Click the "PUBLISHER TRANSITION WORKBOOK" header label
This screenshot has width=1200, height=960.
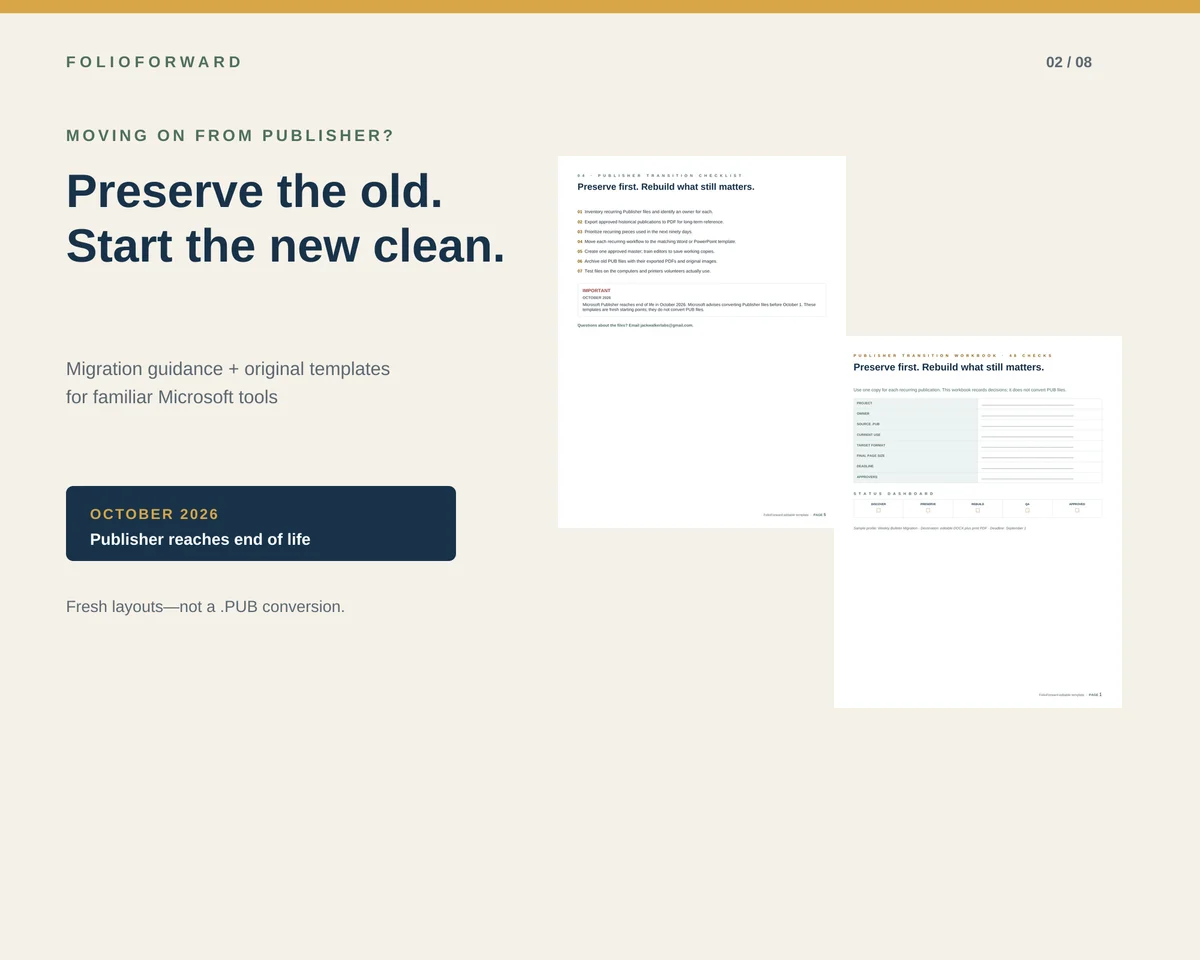[926, 356]
